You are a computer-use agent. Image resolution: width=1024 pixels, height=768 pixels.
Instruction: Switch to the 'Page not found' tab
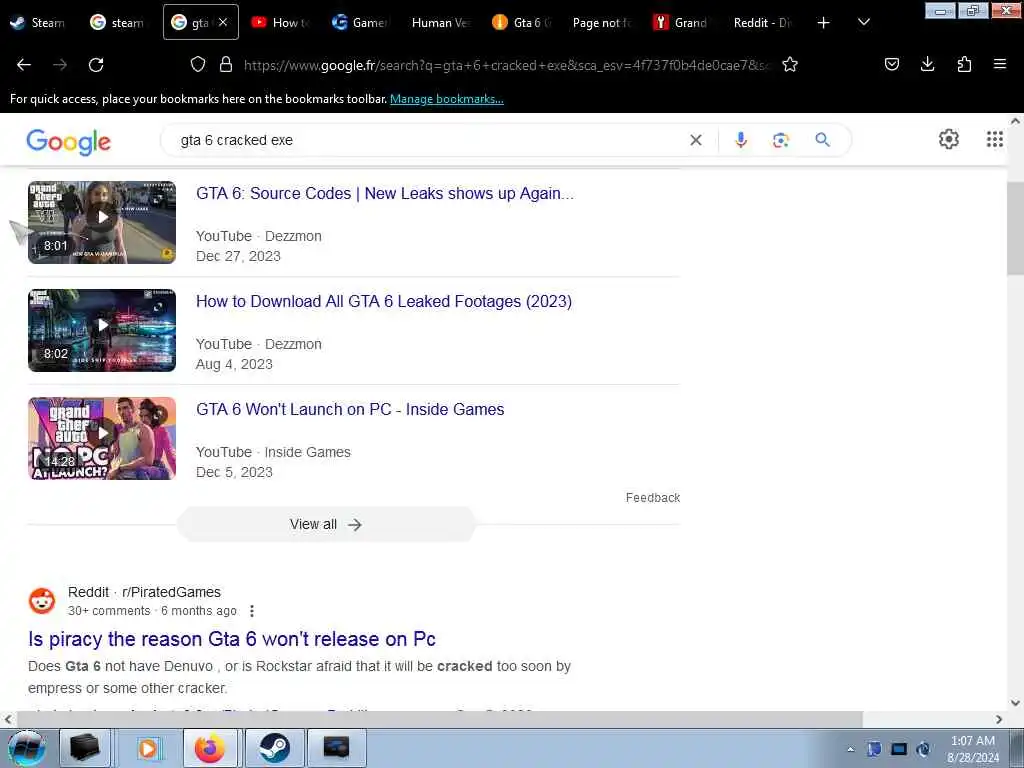(x=601, y=23)
